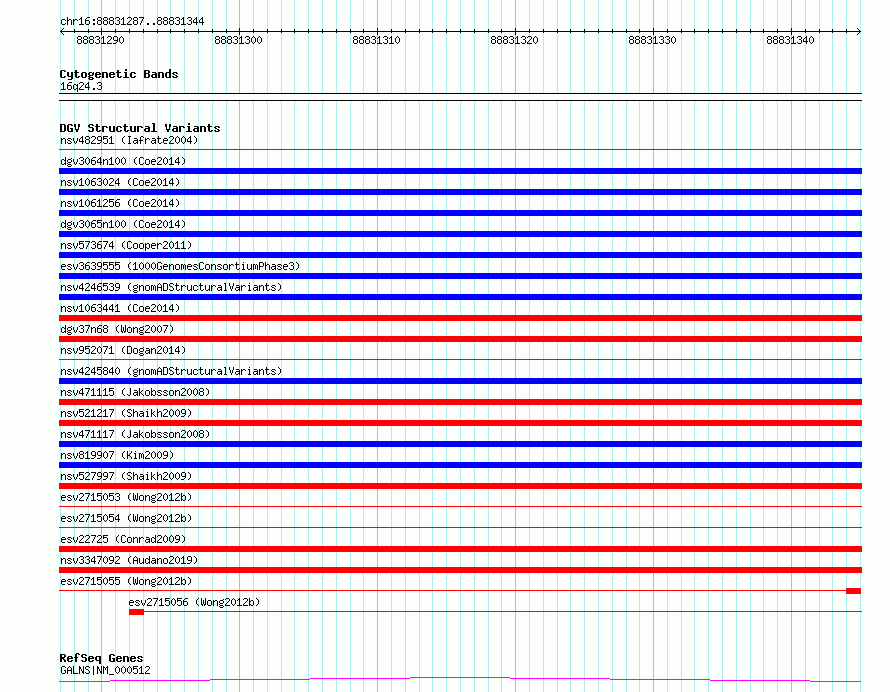The height and width of the screenshot is (692, 890).
Task: Select the dgv3065n100 (Coe2014) label
Action: coord(123,224)
